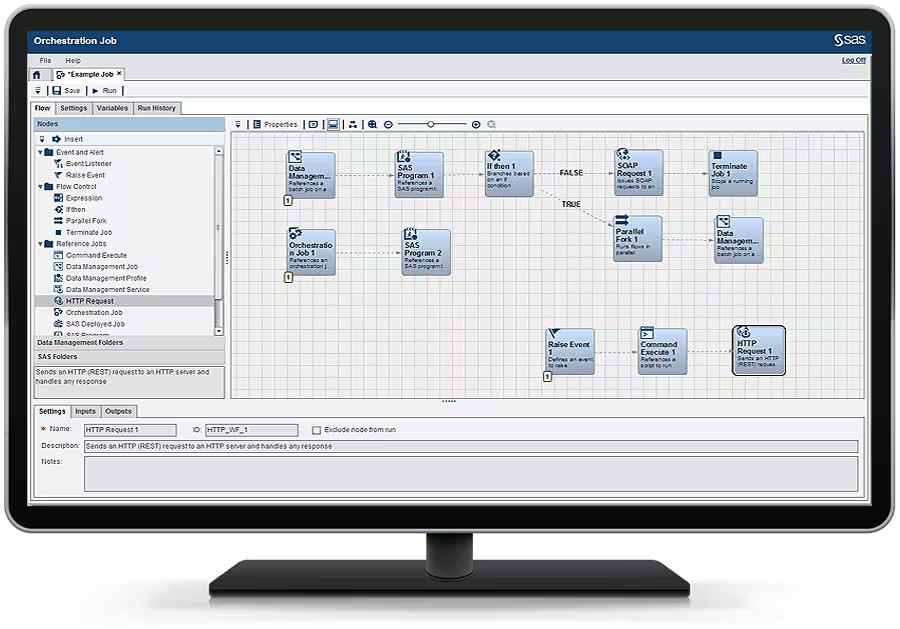
Task: Select the Command Execute 1 node
Action: [662, 351]
